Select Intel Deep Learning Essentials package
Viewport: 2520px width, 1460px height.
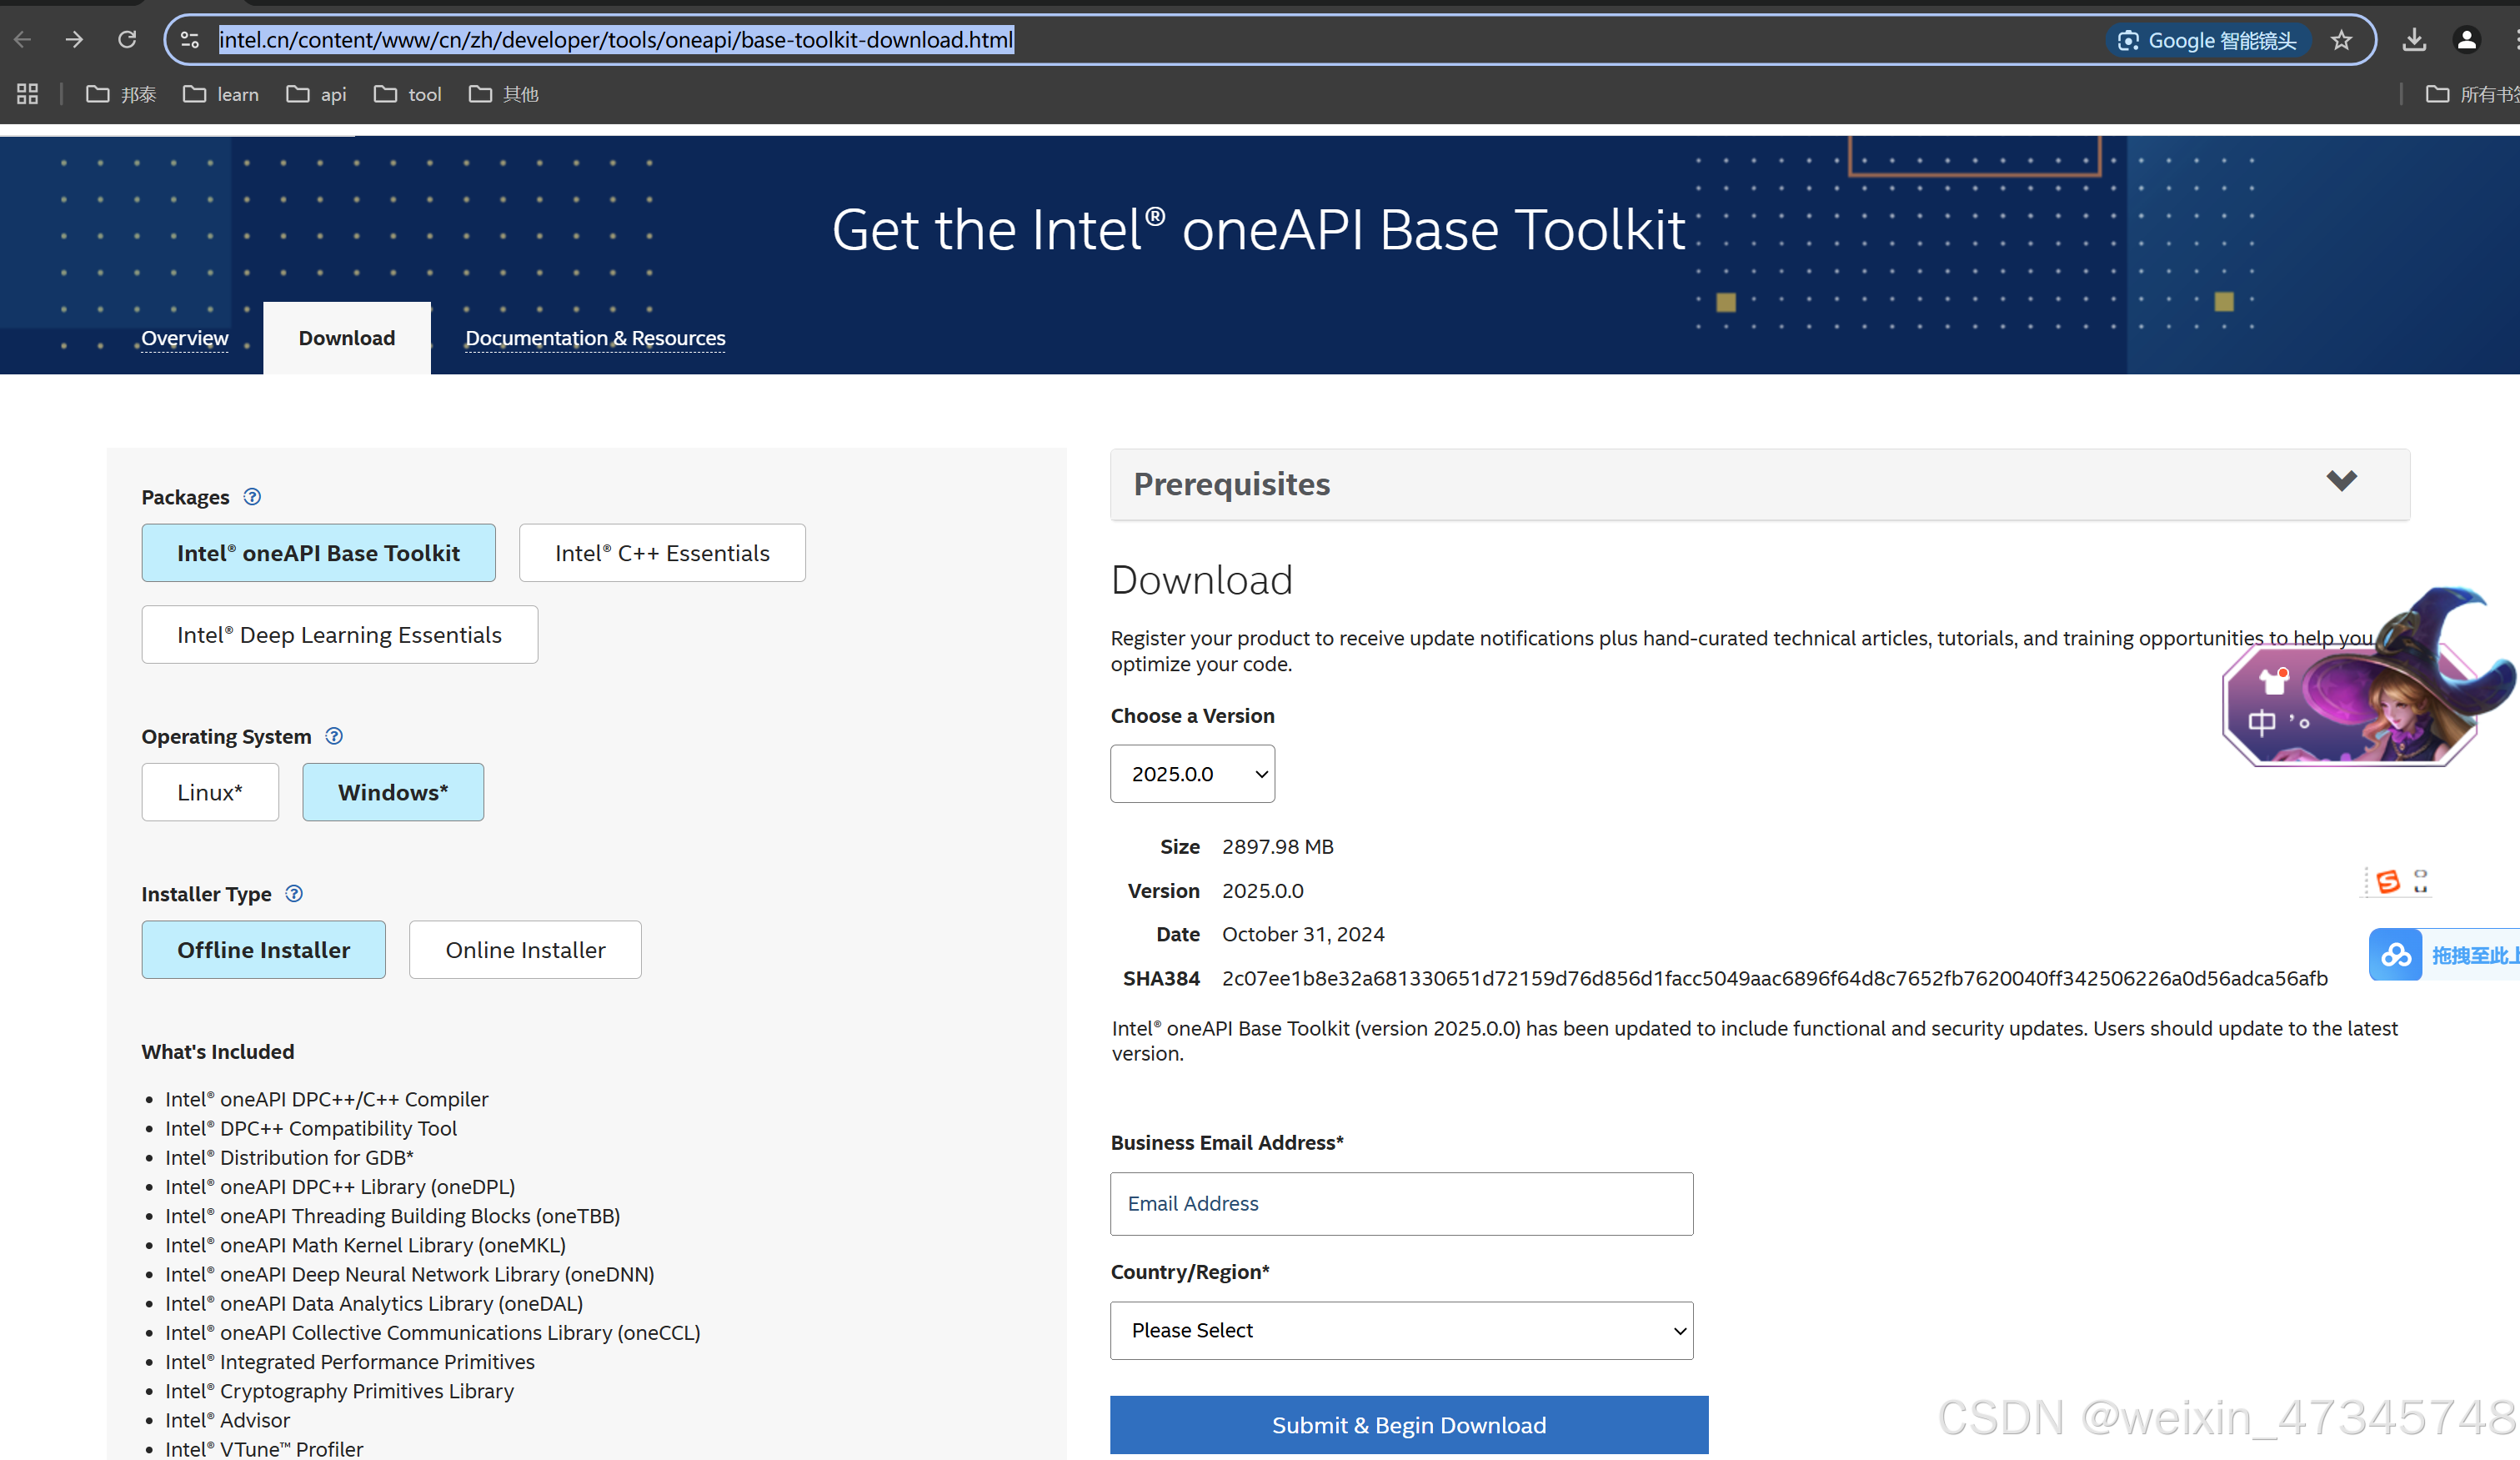click(339, 635)
